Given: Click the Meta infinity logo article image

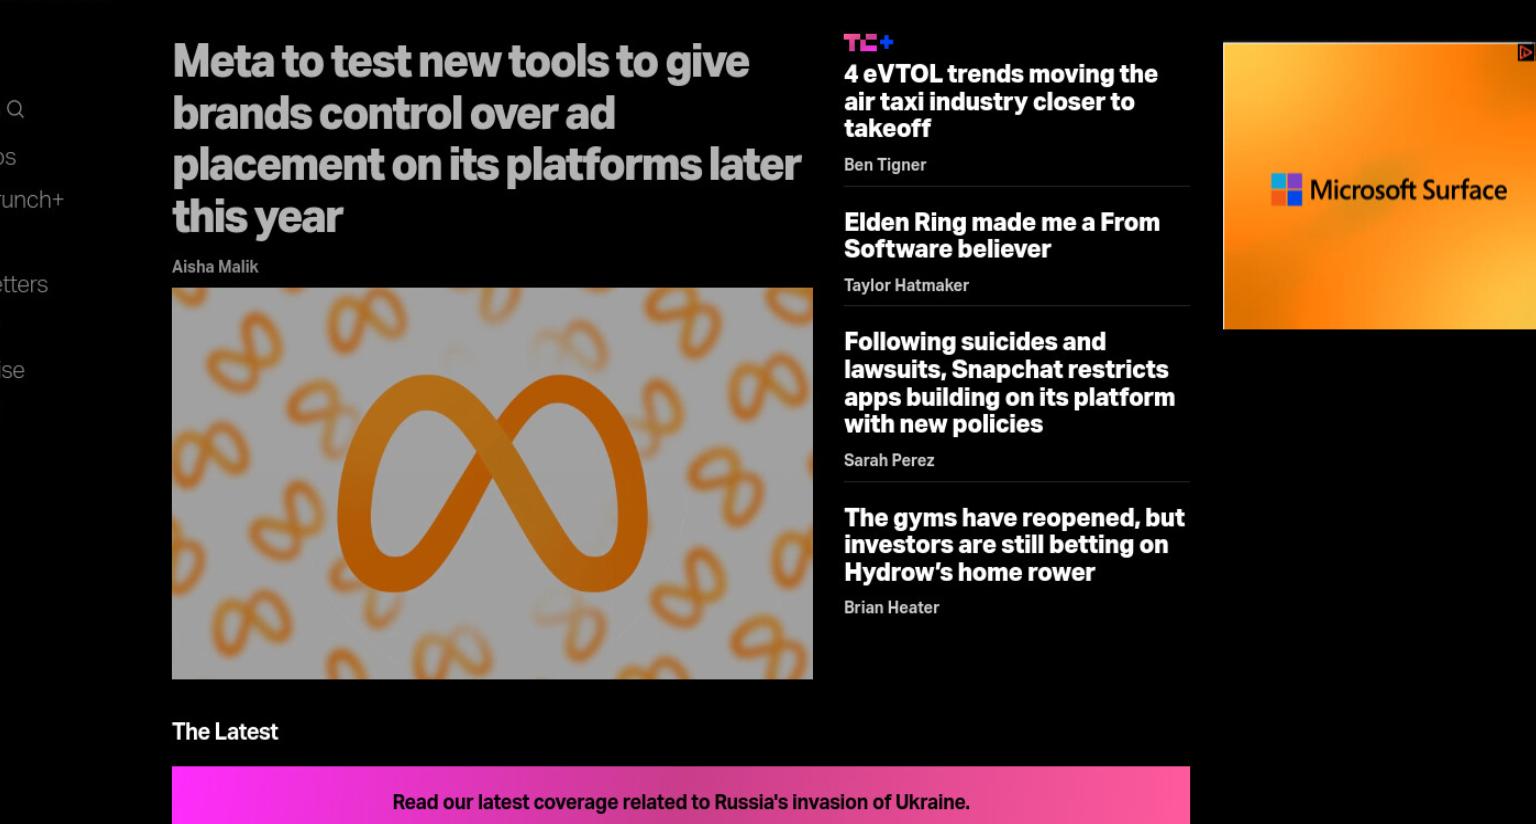Looking at the screenshot, I should pyautogui.click(x=492, y=483).
